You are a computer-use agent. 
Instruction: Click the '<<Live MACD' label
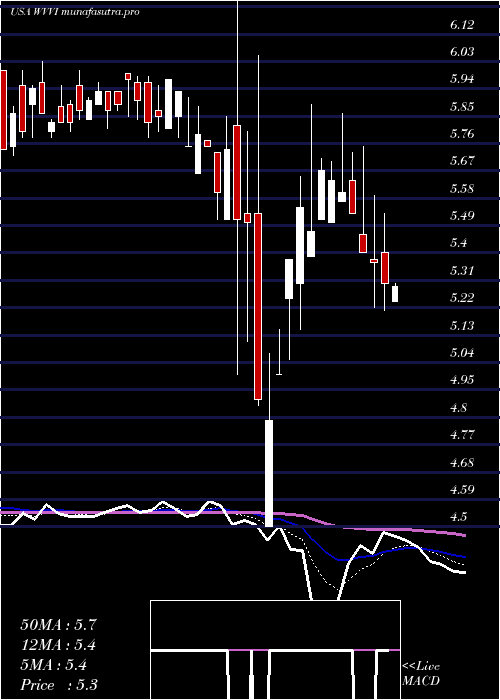click(x=421, y=674)
